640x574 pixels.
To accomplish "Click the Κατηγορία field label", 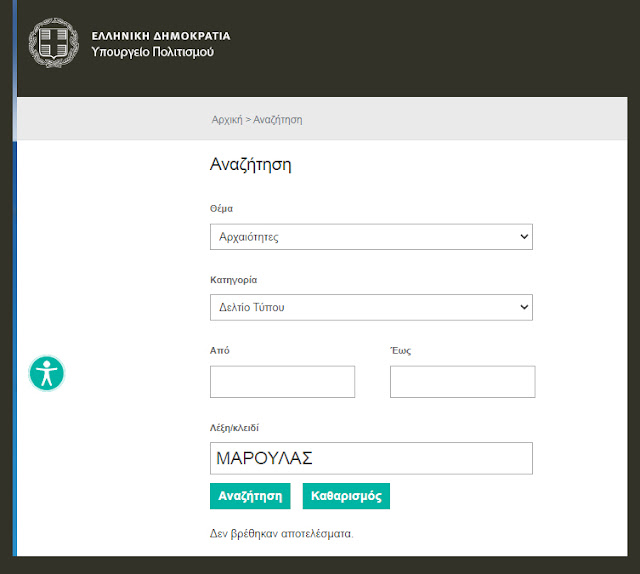I will click(234, 280).
